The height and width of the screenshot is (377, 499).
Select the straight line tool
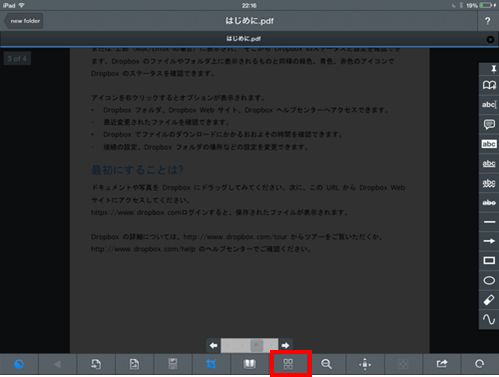[x=489, y=222]
